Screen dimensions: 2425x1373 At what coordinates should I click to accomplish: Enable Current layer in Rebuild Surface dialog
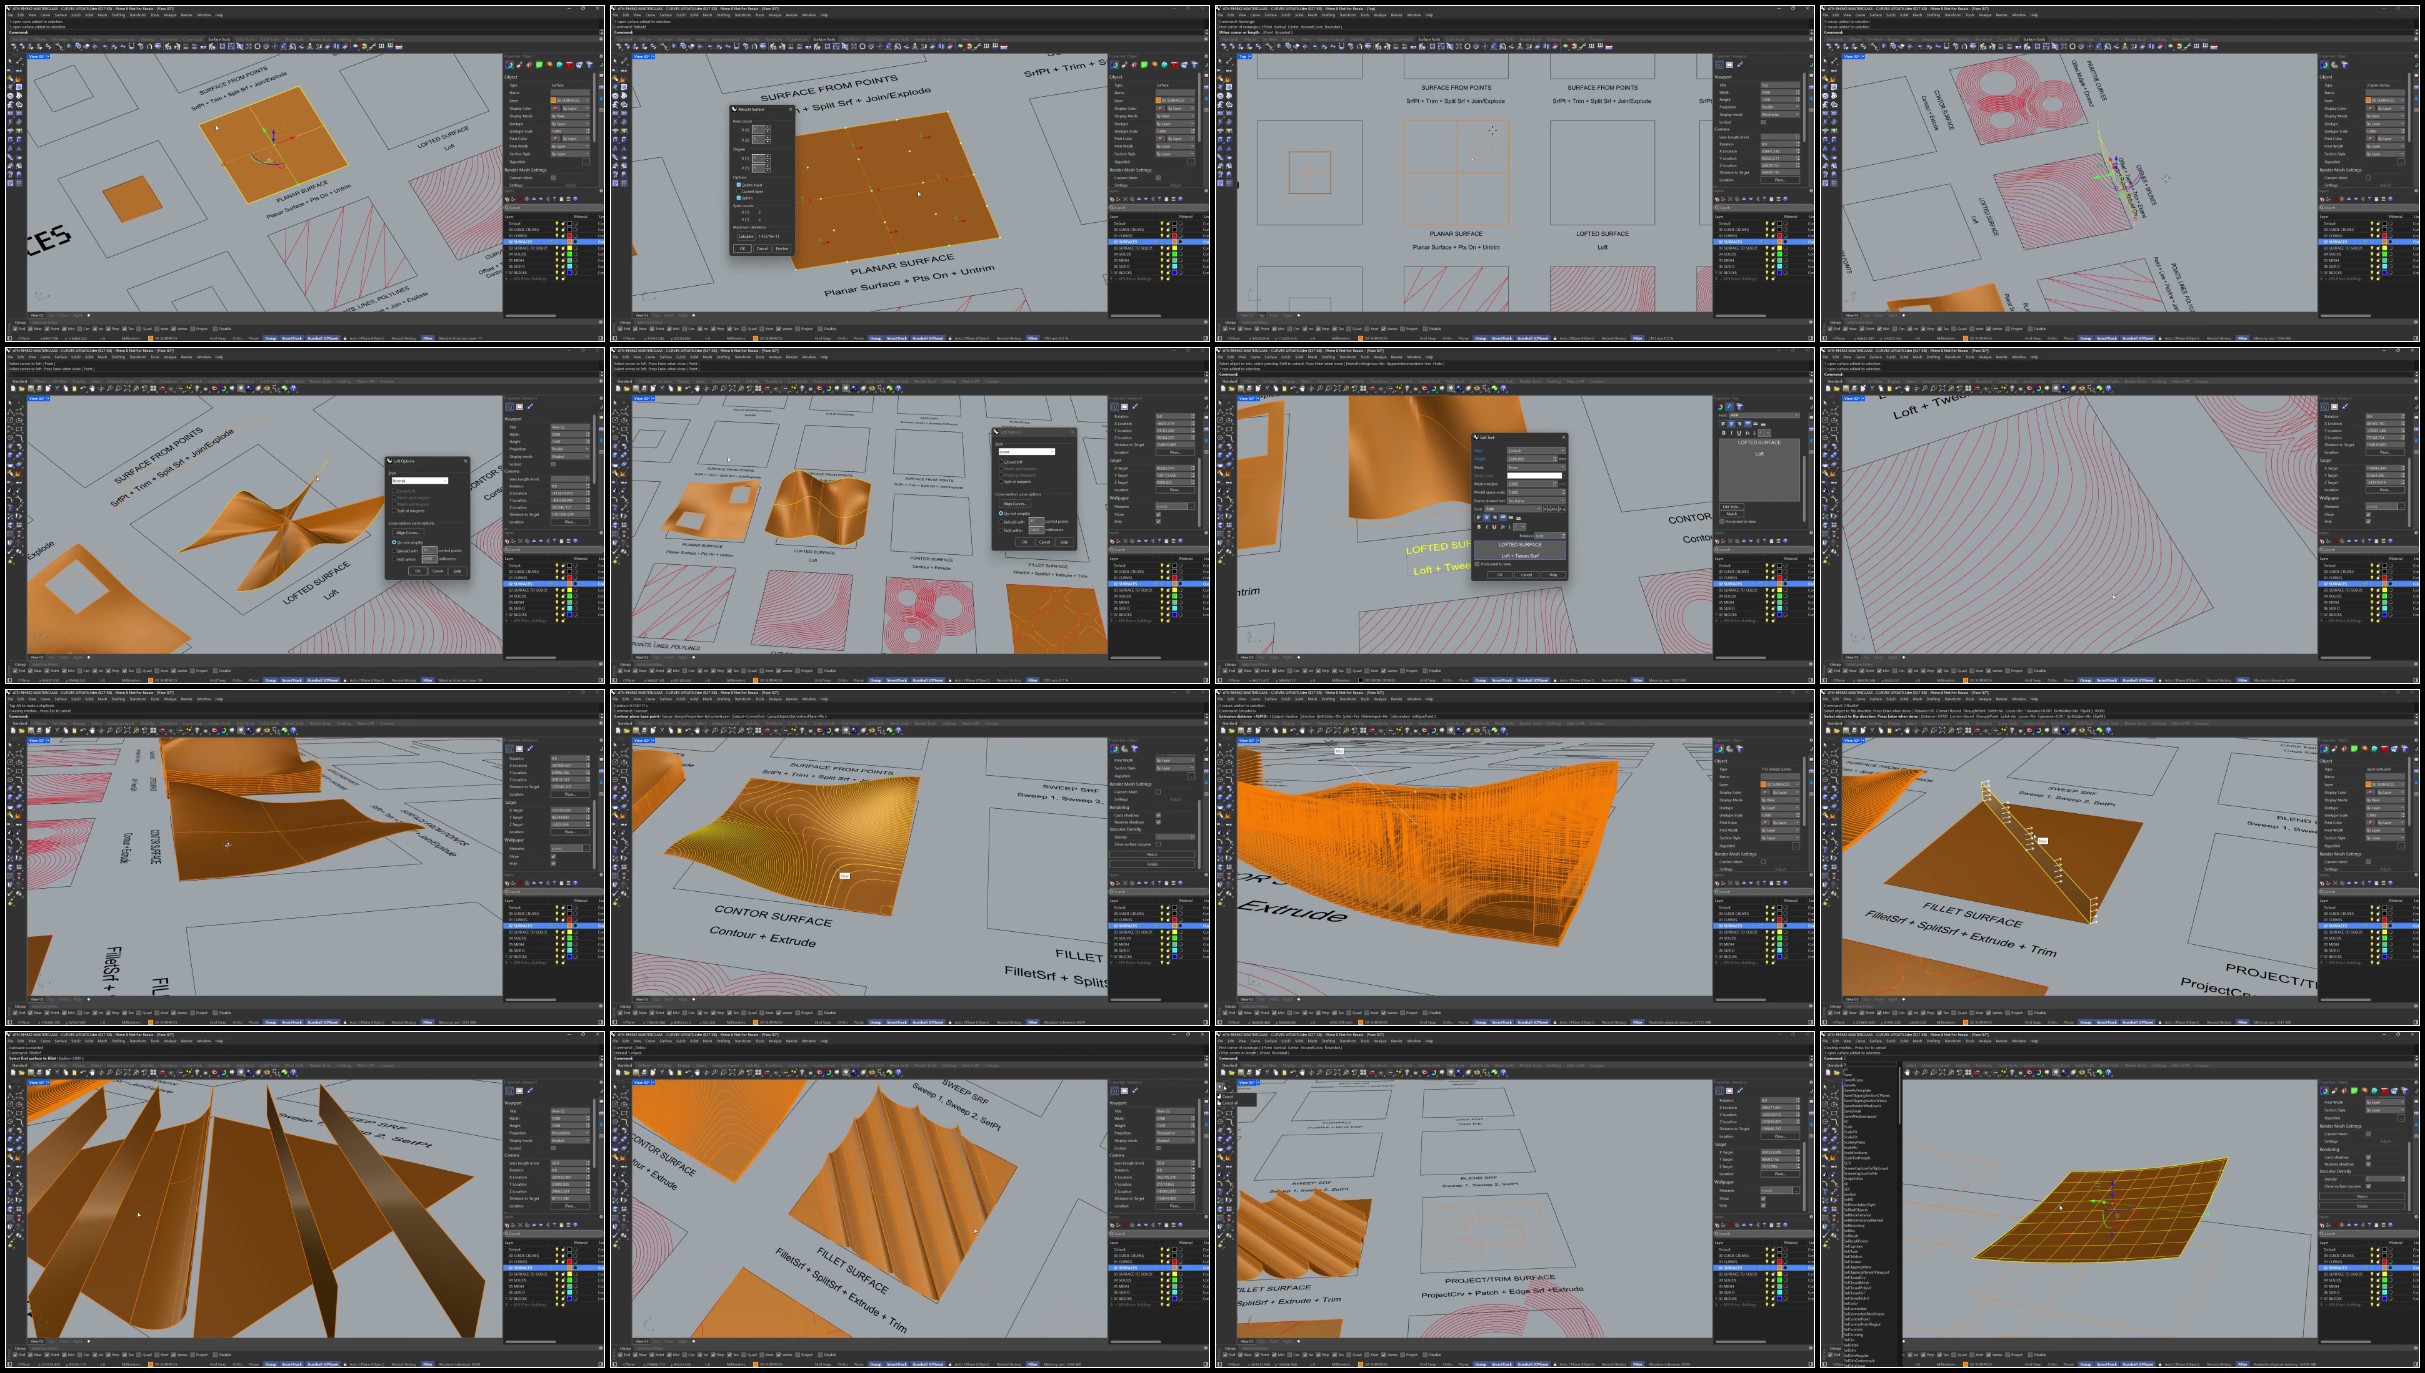tap(738, 191)
